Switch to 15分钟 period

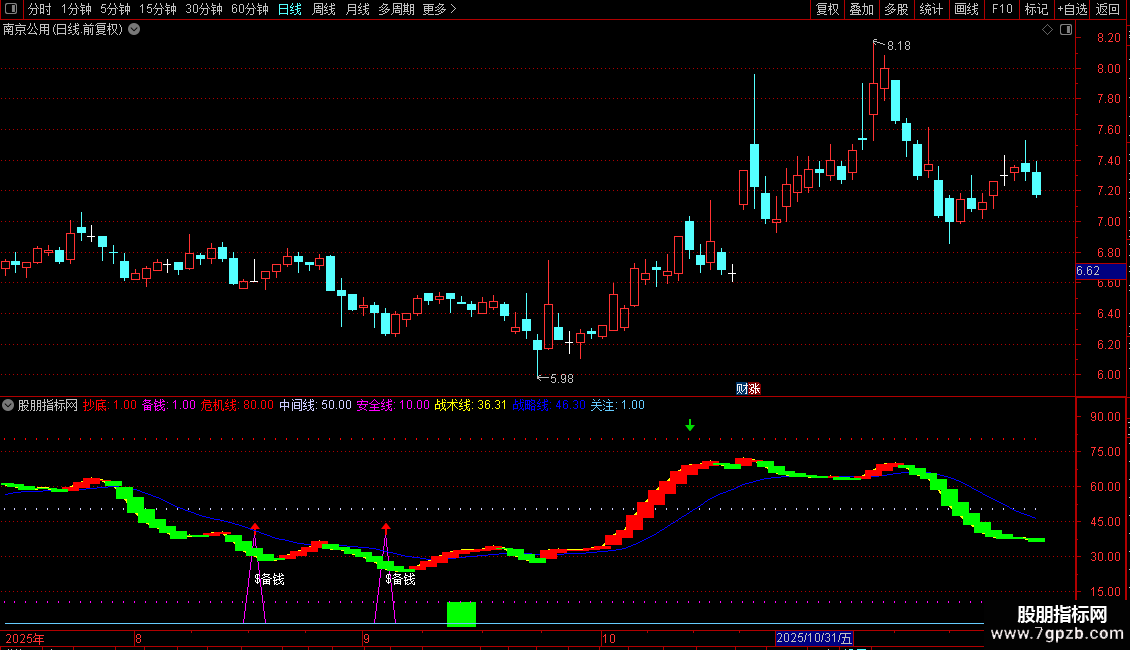158,9
